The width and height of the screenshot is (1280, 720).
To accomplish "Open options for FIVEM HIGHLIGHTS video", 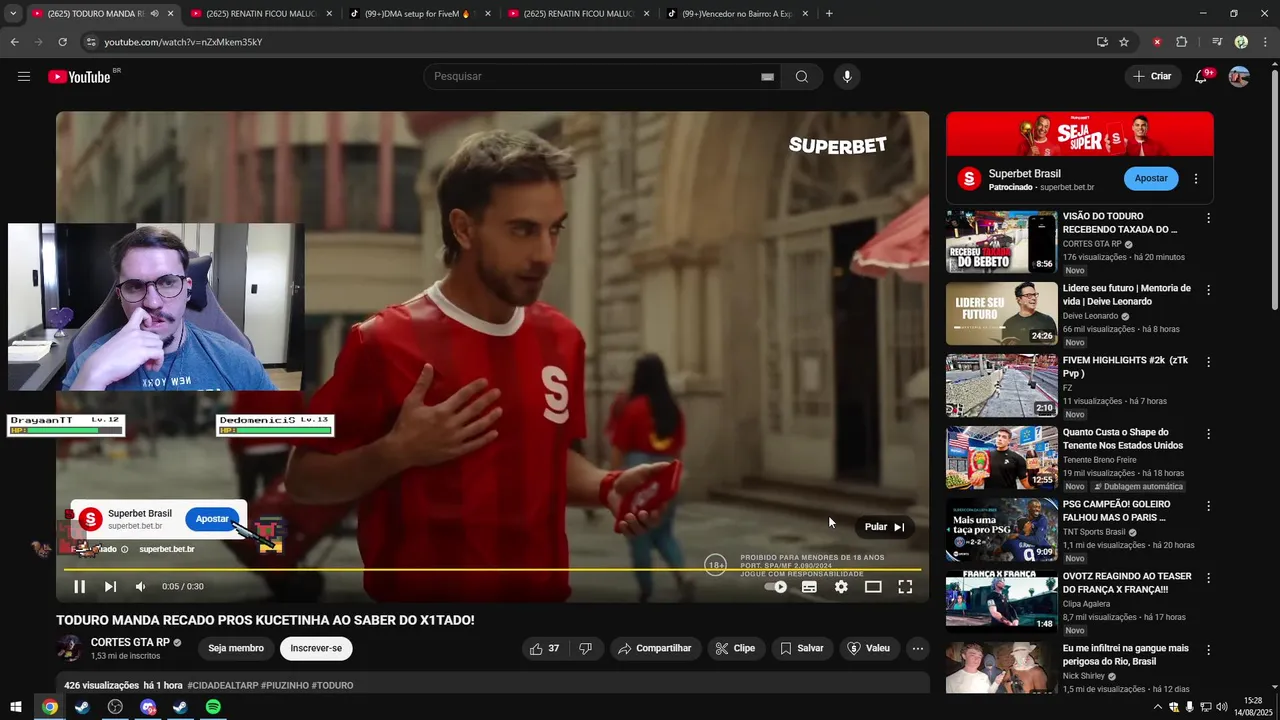I will [x=1208, y=362].
